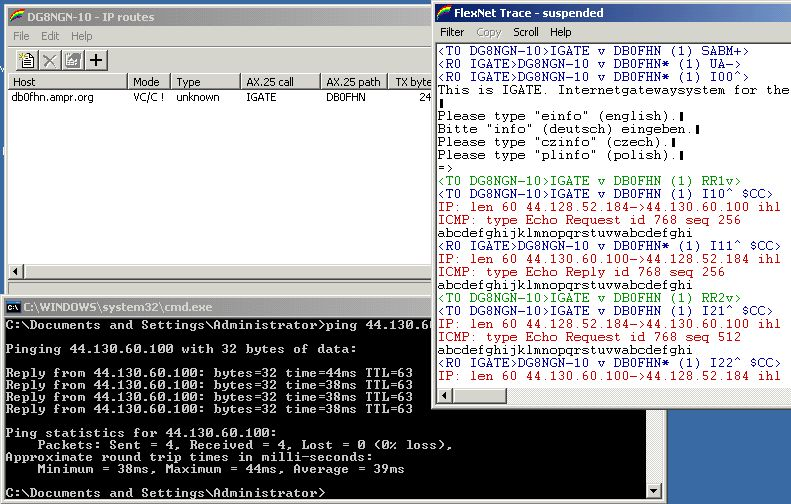Click the edit properties toolbar icon
This screenshot has height=504, width=791.
(x=72, y=60)
